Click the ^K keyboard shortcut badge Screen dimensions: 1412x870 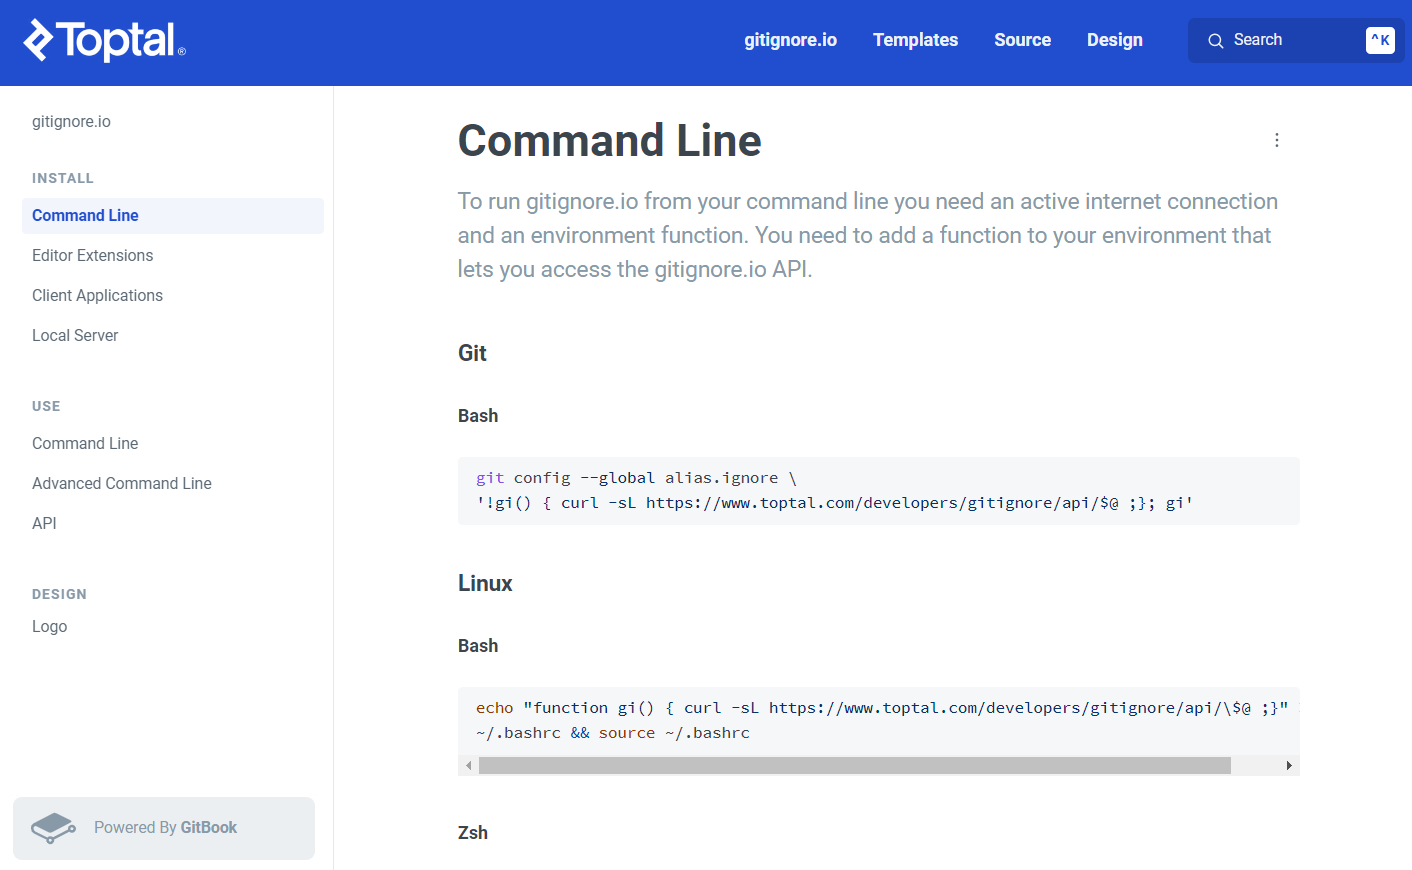[x=1380, y=40]
